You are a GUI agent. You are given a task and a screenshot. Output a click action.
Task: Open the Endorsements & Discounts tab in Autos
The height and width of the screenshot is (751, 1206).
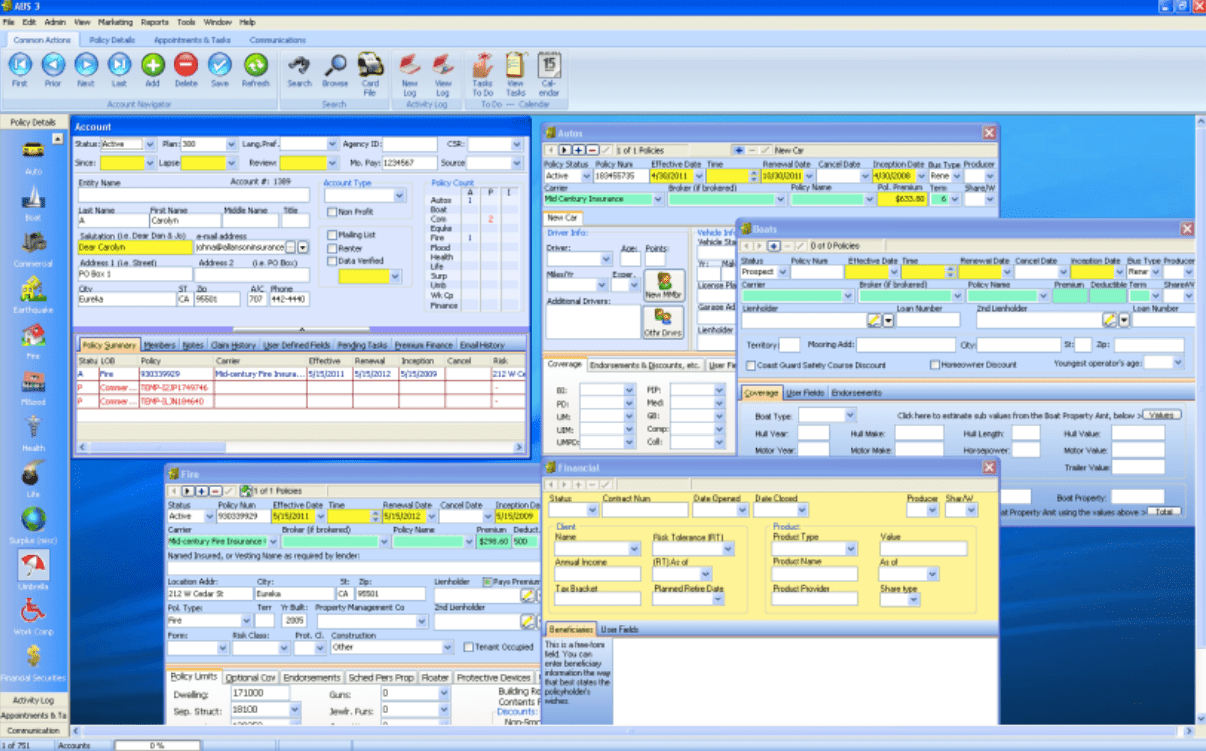click(x=644, y=365)
